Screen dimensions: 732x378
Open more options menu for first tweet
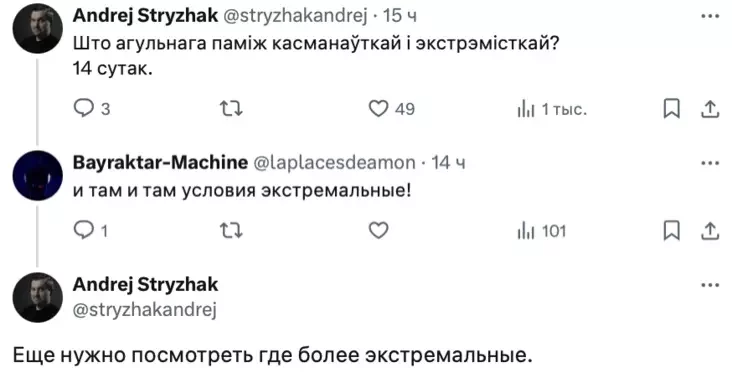coord(710,16)
